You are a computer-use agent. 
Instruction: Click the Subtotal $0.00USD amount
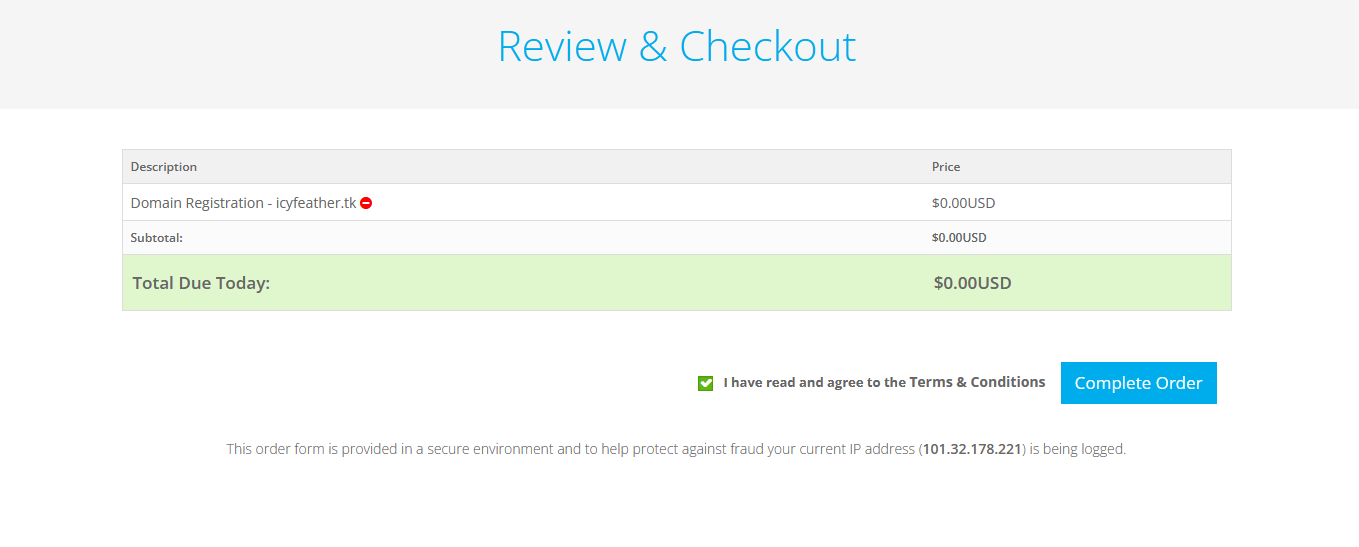pyautogui.click(x=959, y=238)
